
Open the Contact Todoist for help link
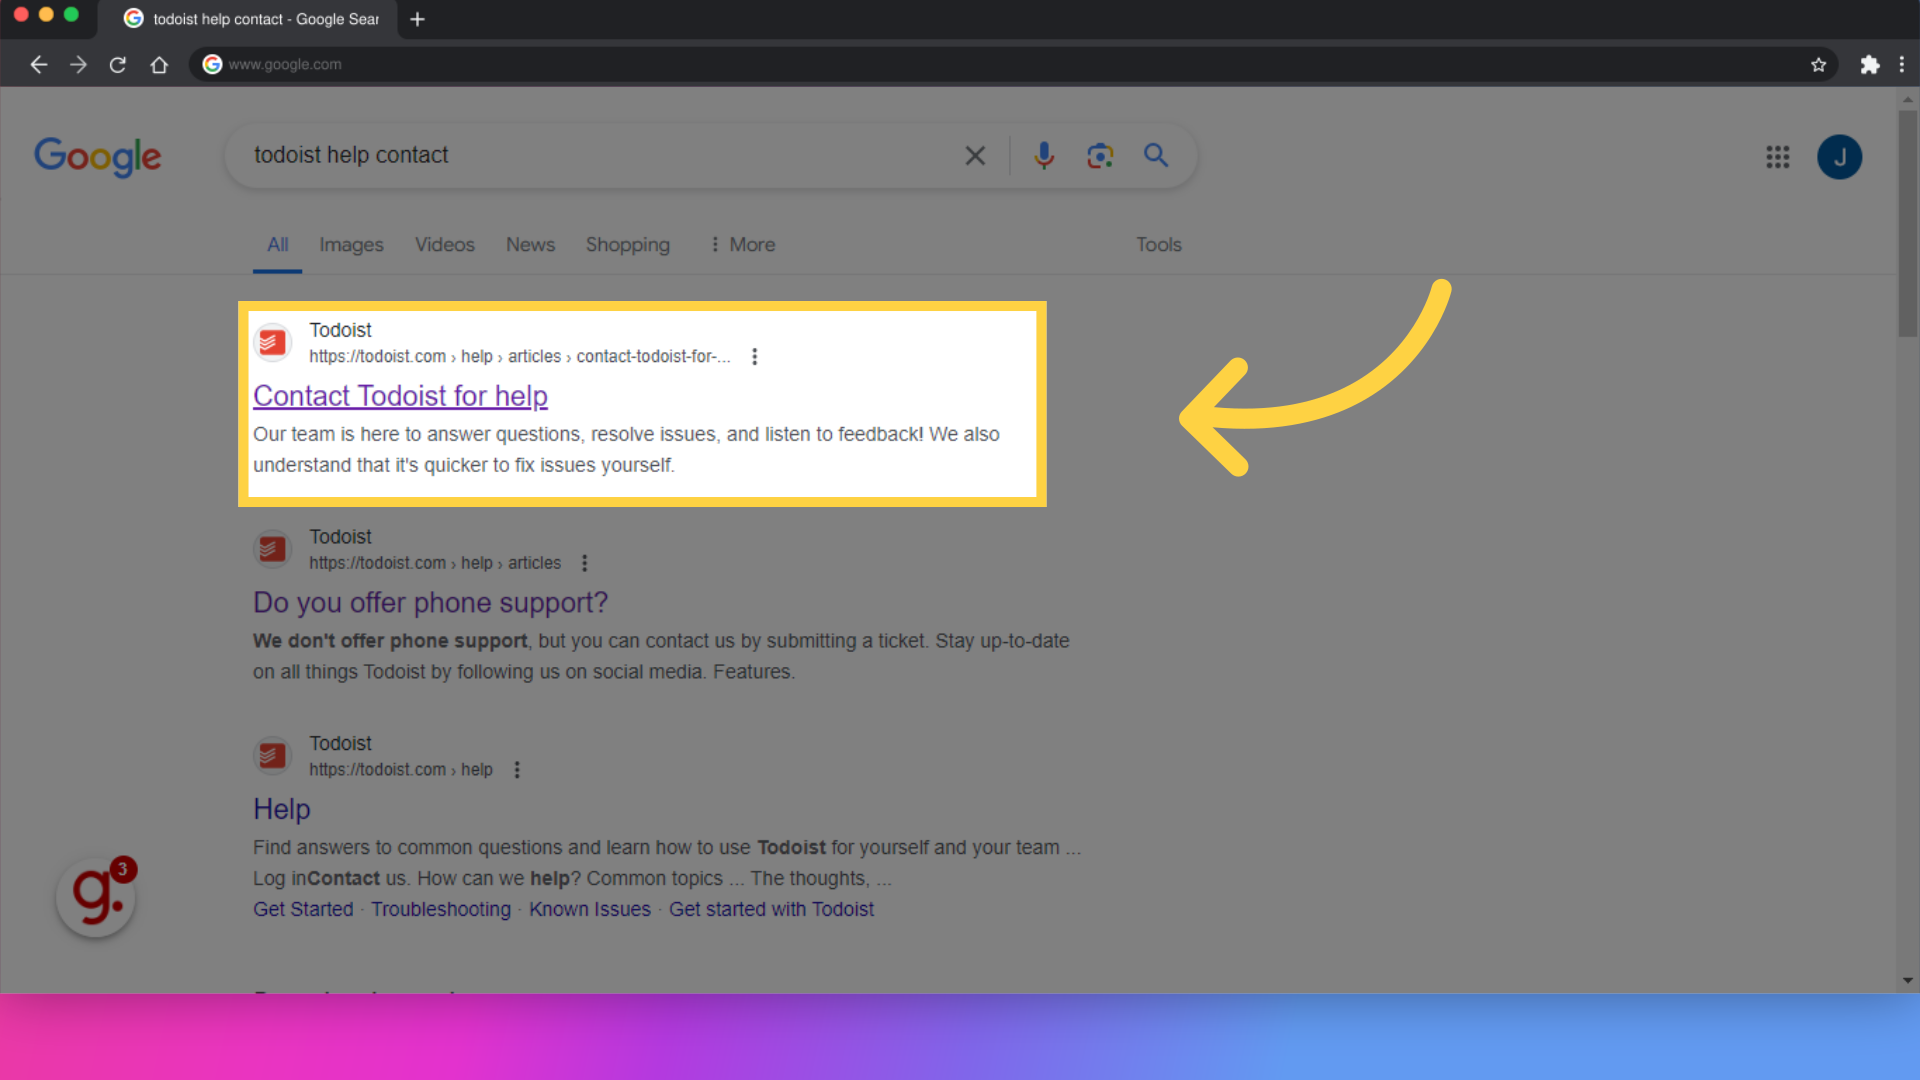(x=400, y=394)
